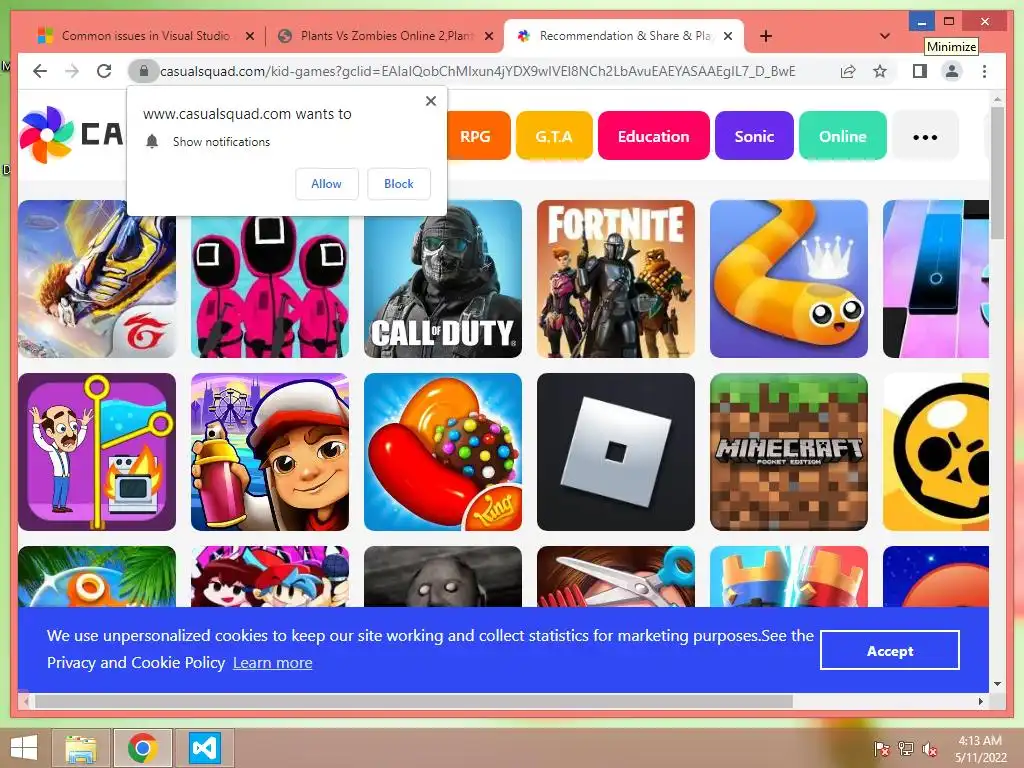Open the network tray icon

coord(906,749)
